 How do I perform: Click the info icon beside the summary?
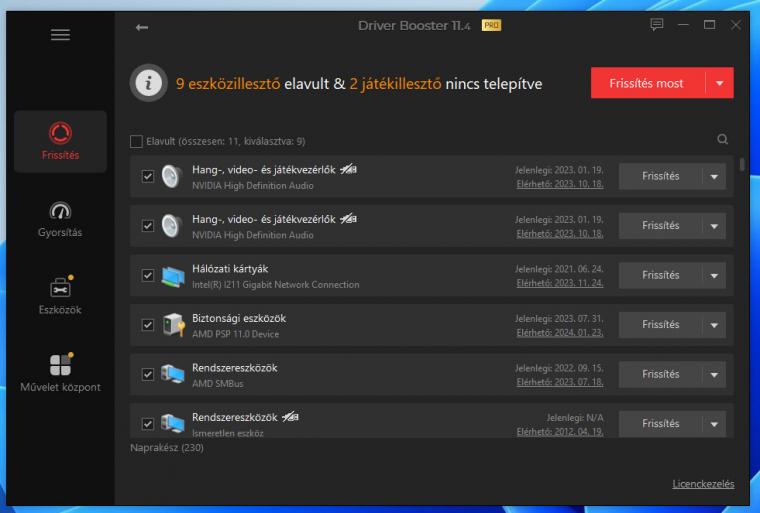(x=149, y=83)
